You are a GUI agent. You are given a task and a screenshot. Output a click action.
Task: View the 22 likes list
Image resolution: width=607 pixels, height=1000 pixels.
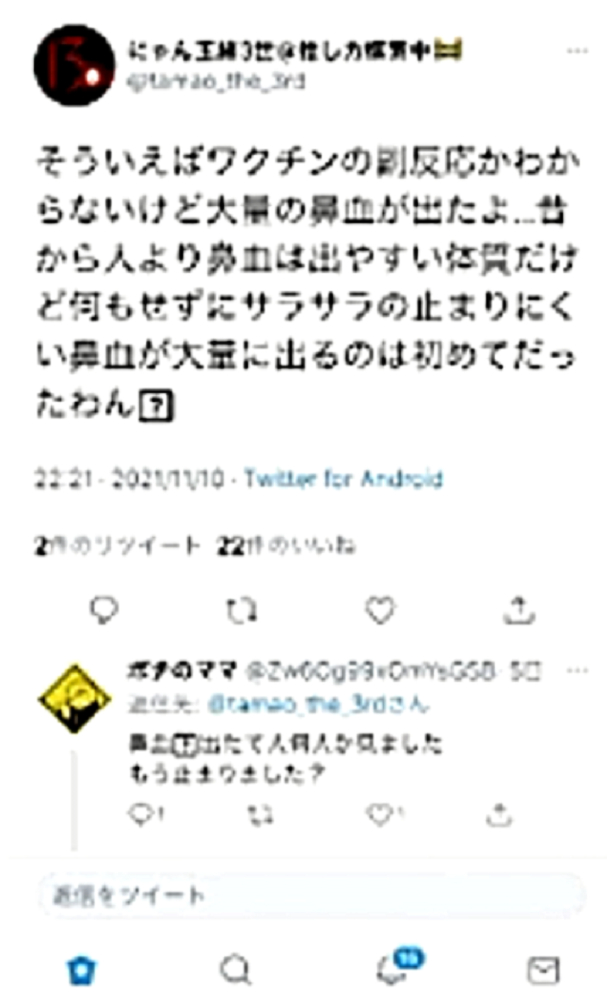pos(286,546)
